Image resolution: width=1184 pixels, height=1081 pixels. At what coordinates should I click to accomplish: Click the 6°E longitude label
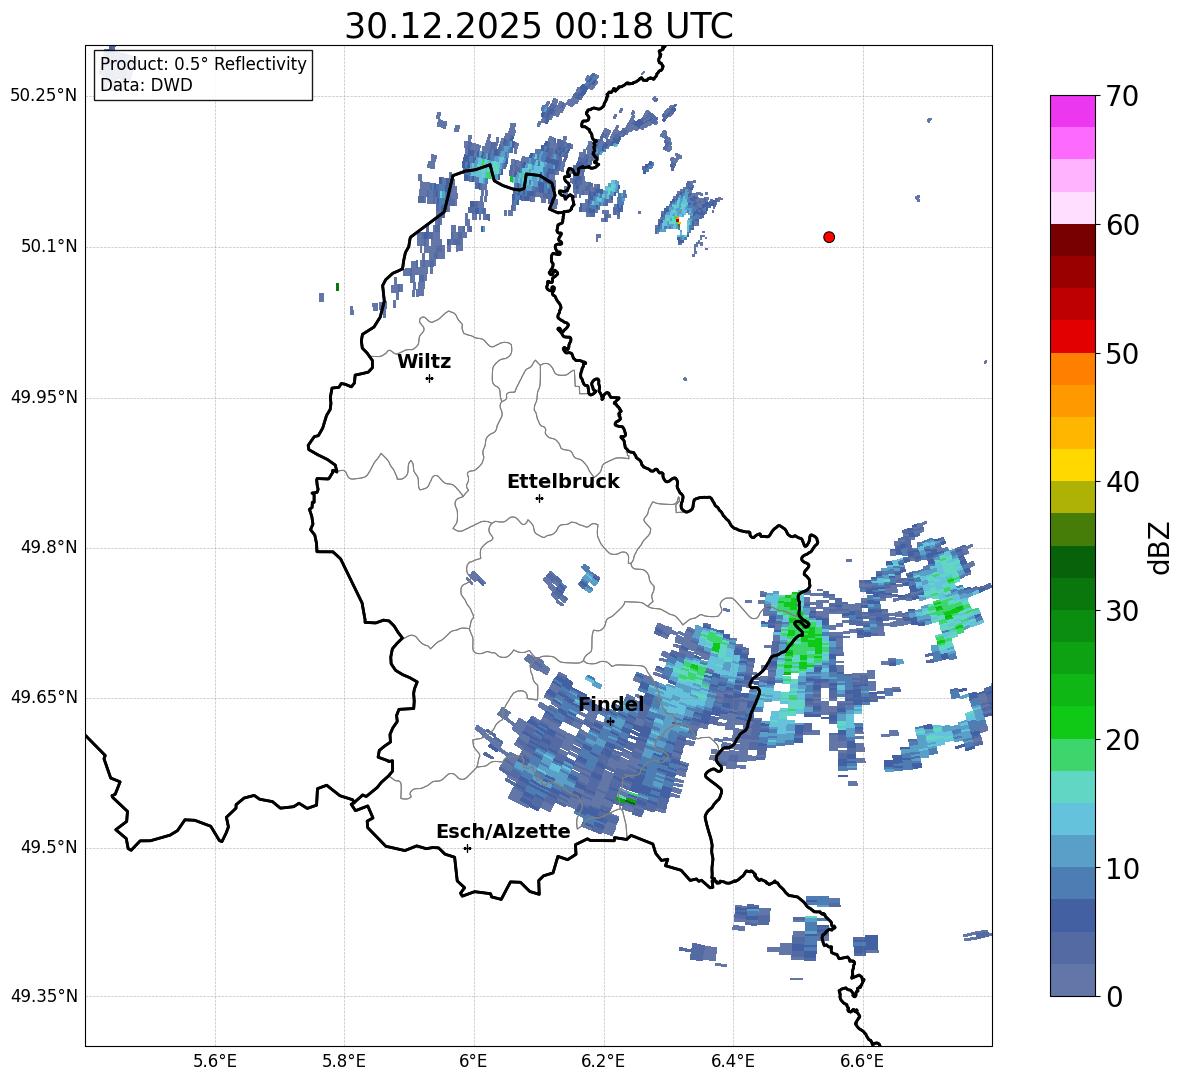pos(473,1061)
